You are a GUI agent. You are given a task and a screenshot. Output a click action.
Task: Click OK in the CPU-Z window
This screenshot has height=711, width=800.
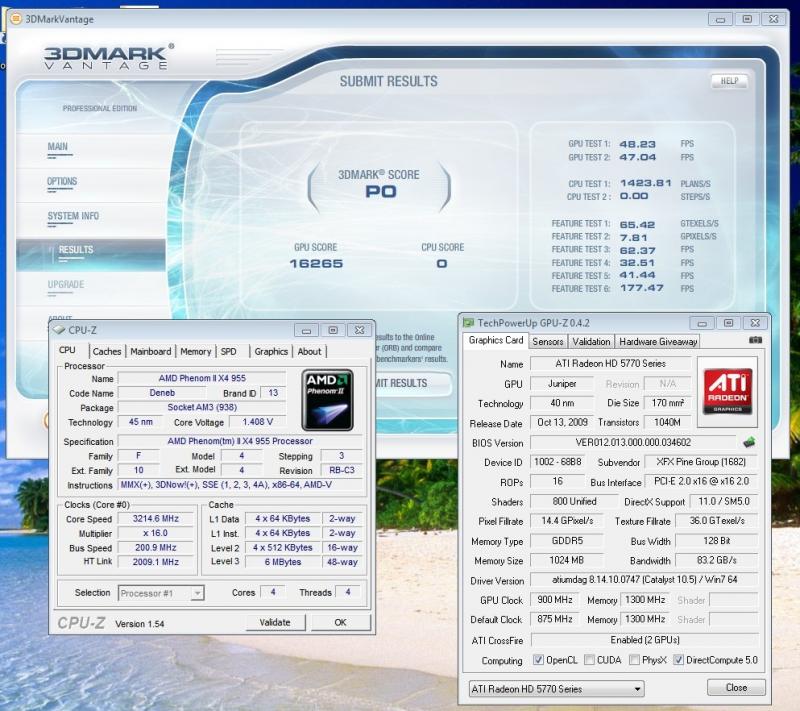340,622
